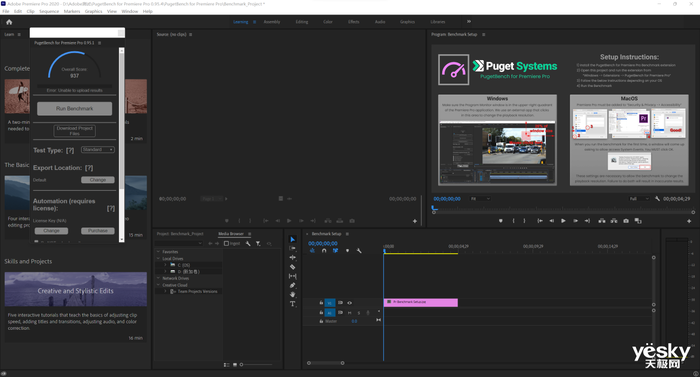Viewport: 700px width, 377px height.
Task: Open the Sequence menu
Action: tap(49, 11)
